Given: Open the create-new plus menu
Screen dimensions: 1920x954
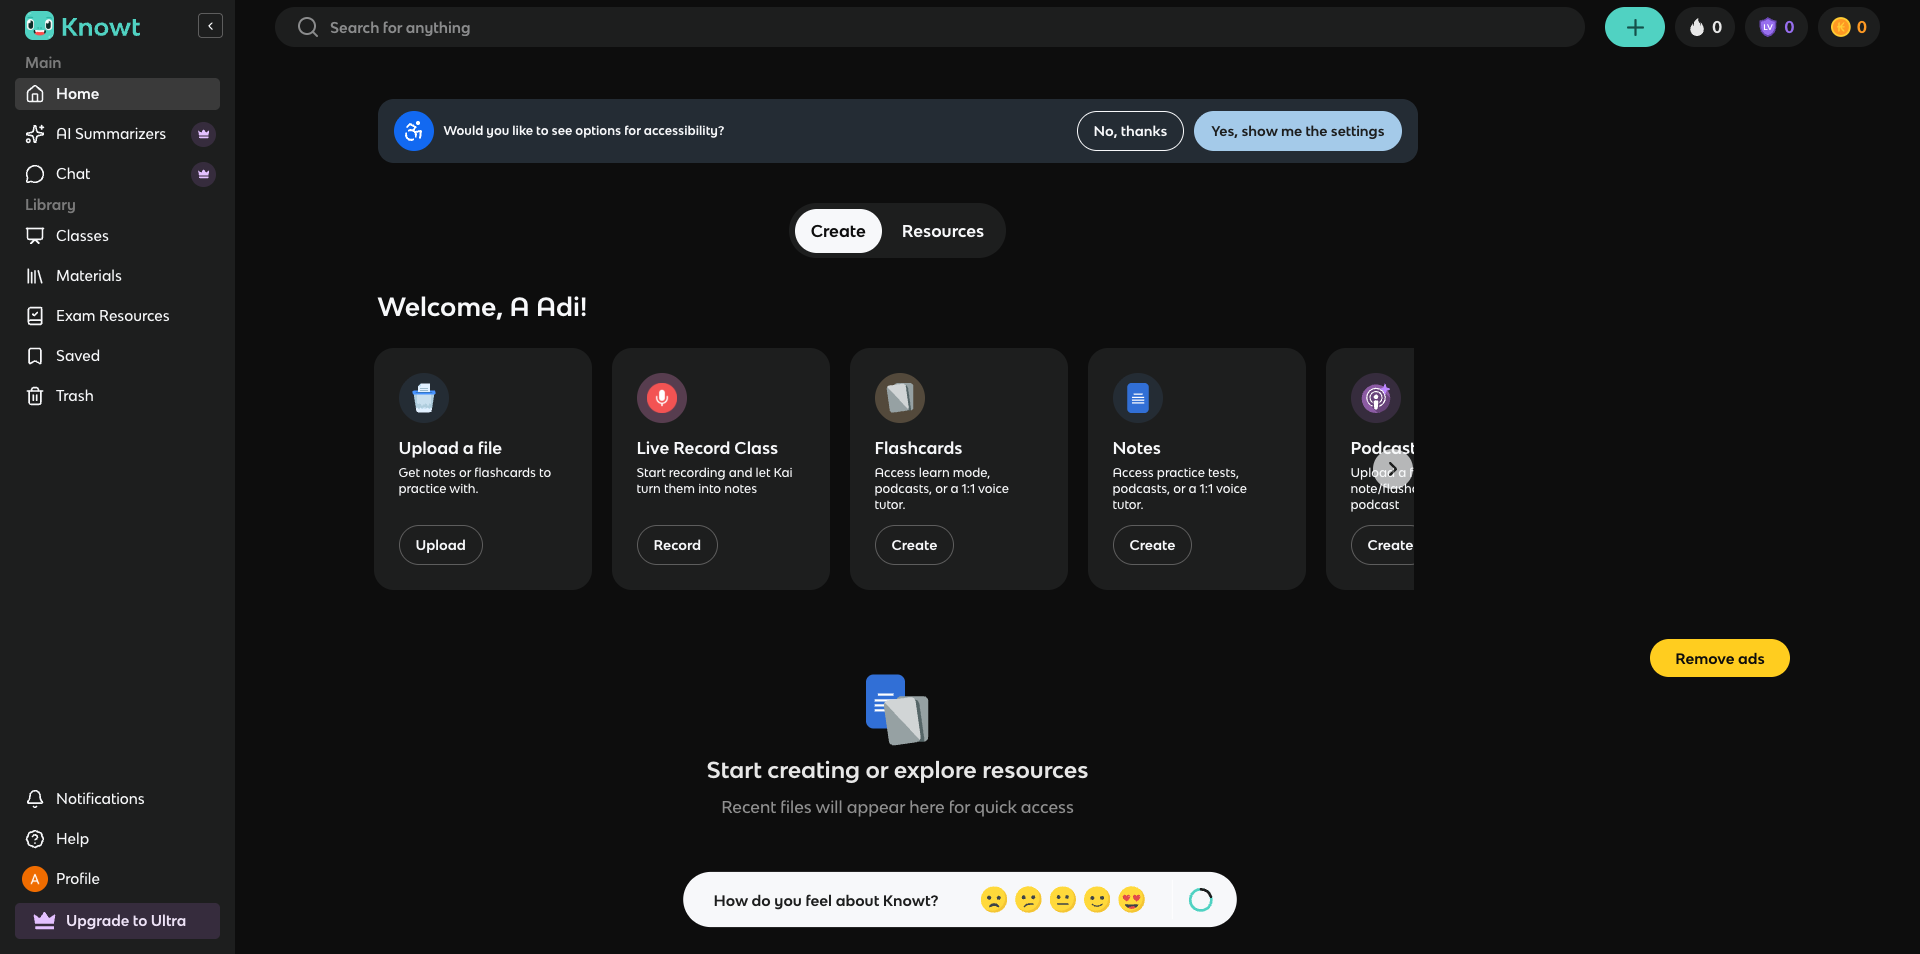Looking at the screenshot, I should click(x=1633, y=27).
